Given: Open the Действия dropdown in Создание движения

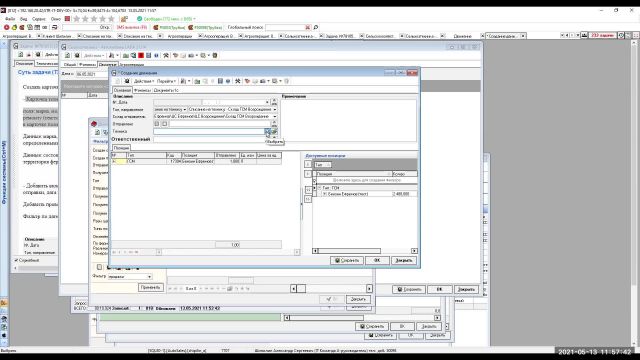Looking at the screenshot, I should tap(143, 81).
